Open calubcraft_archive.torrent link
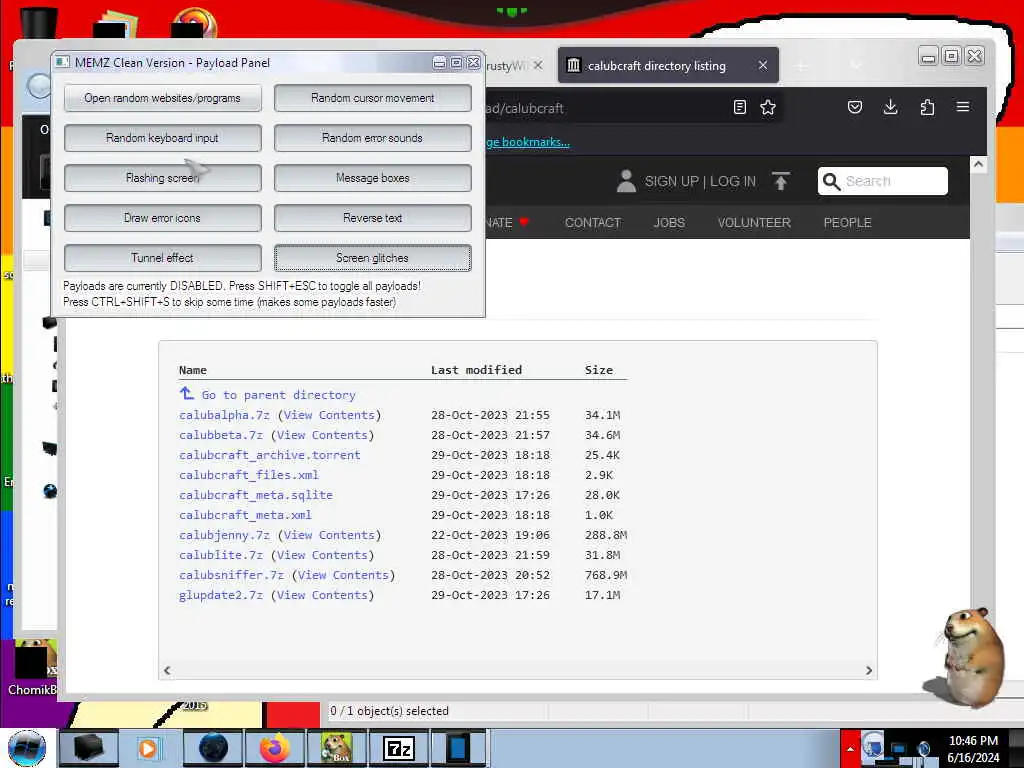 pyautogui.click(x=270, y=455)
